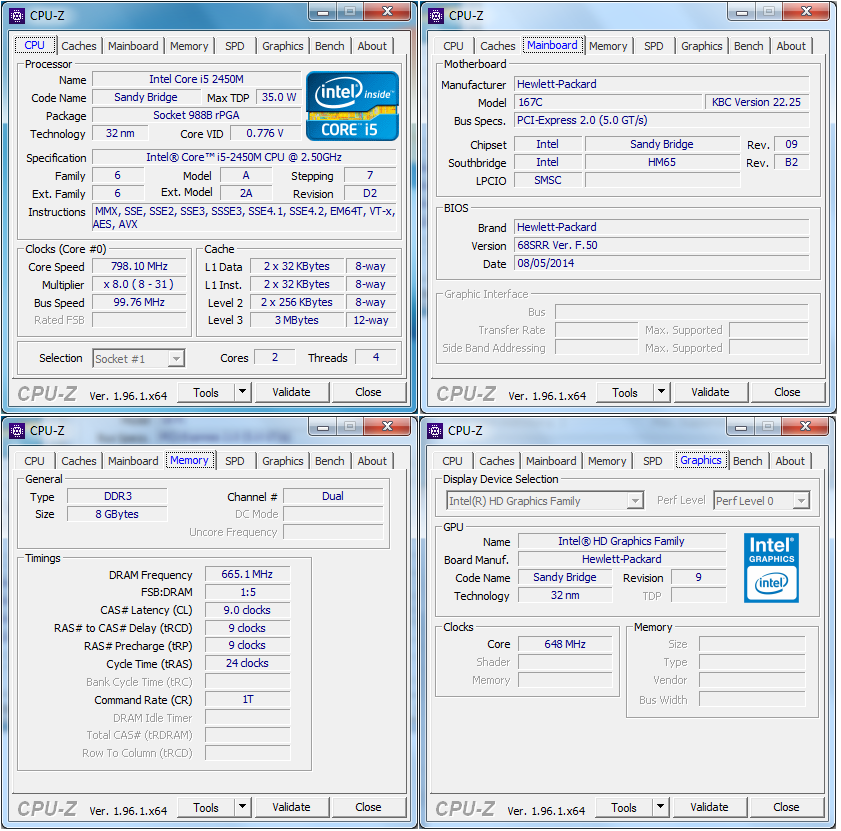
Task: Open Memory tab in Graphics window
Action: 607,461
